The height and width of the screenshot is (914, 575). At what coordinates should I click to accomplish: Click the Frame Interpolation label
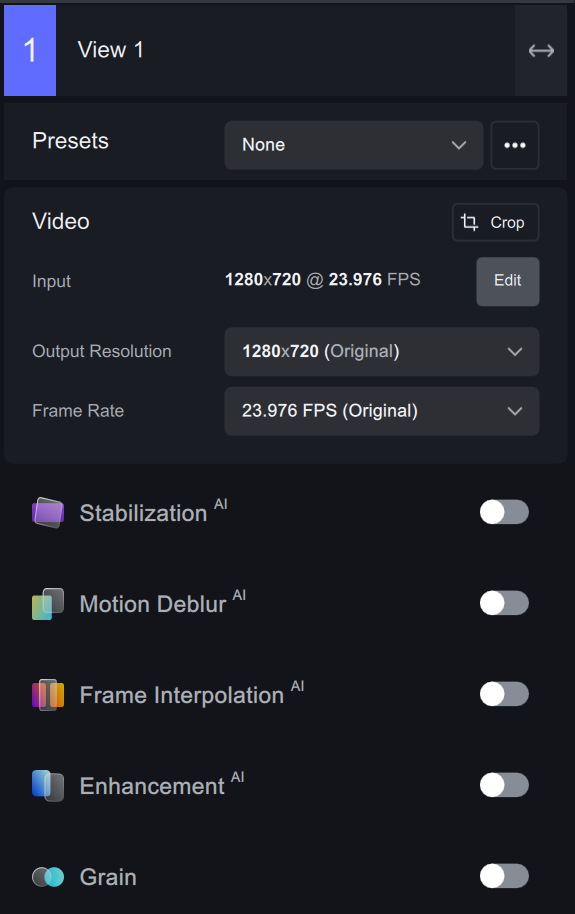tap(181, 695)
